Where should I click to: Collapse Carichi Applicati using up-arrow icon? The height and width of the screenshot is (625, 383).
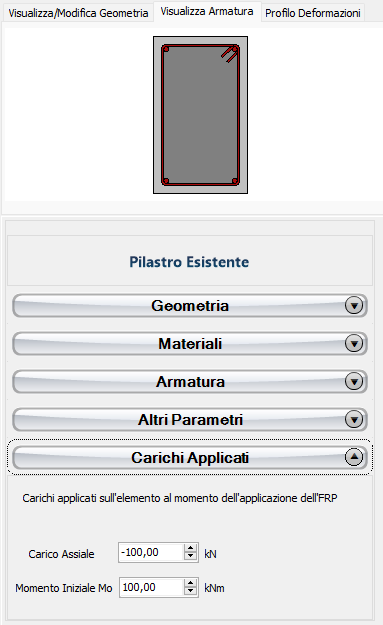point(354,457)
